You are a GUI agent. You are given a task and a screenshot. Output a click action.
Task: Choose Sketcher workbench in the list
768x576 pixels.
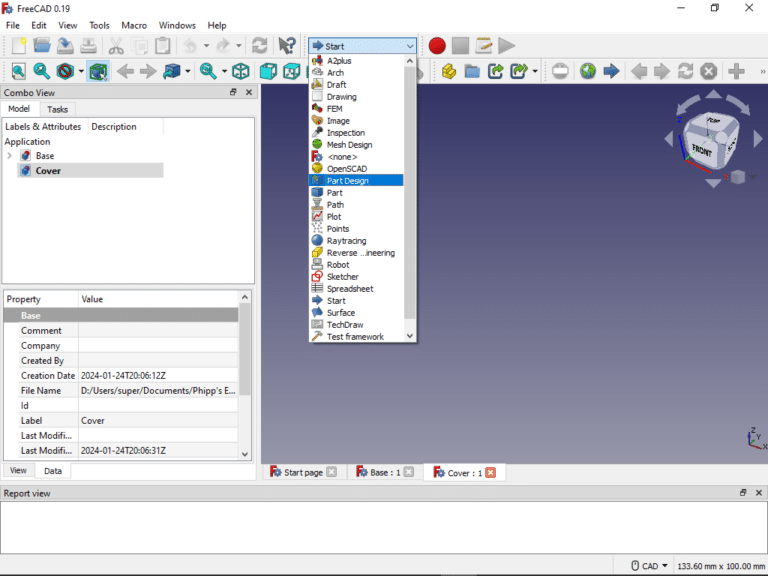pyautogui.click(x=356, y=277)
